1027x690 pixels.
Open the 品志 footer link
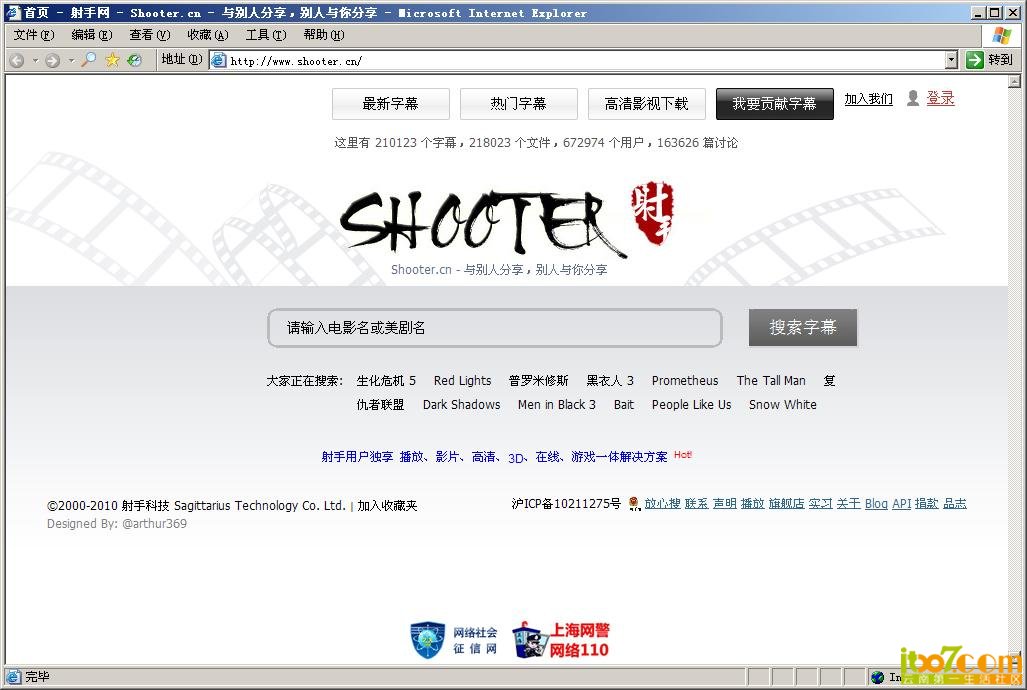pos(954,503)
